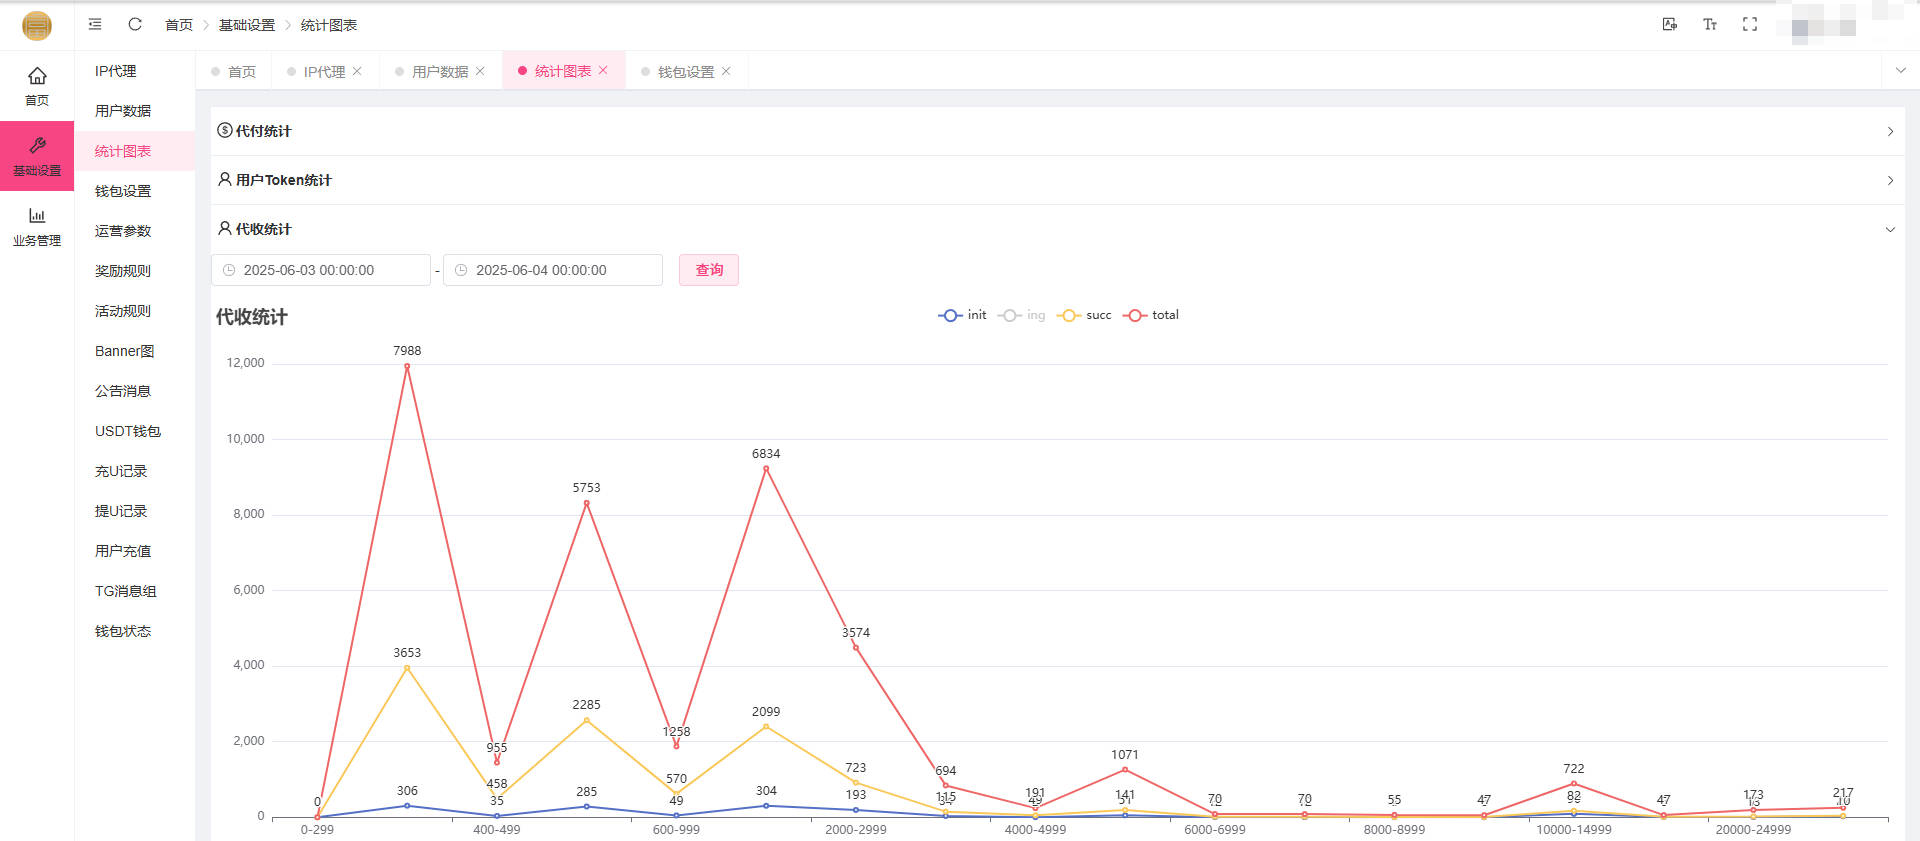Hide the succ series in legend

click(x=1084, y=315)
